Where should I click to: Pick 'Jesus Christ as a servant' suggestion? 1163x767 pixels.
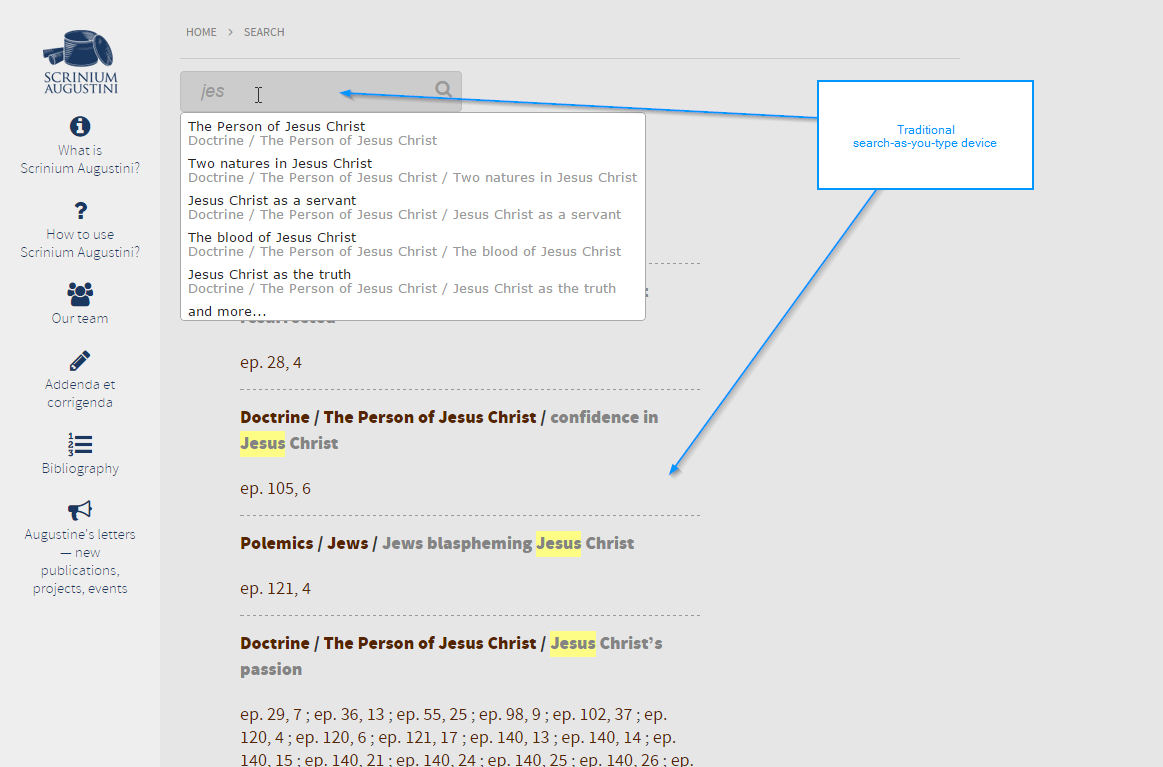[x=272, y=201]
